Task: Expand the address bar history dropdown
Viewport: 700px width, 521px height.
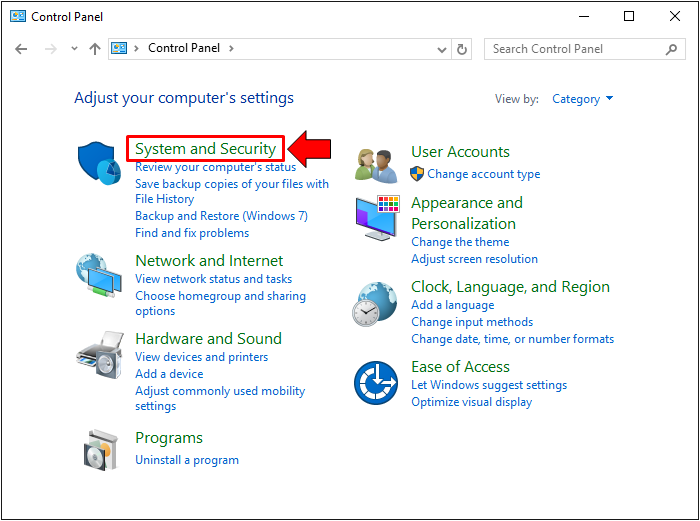Action: click(442, 49)
